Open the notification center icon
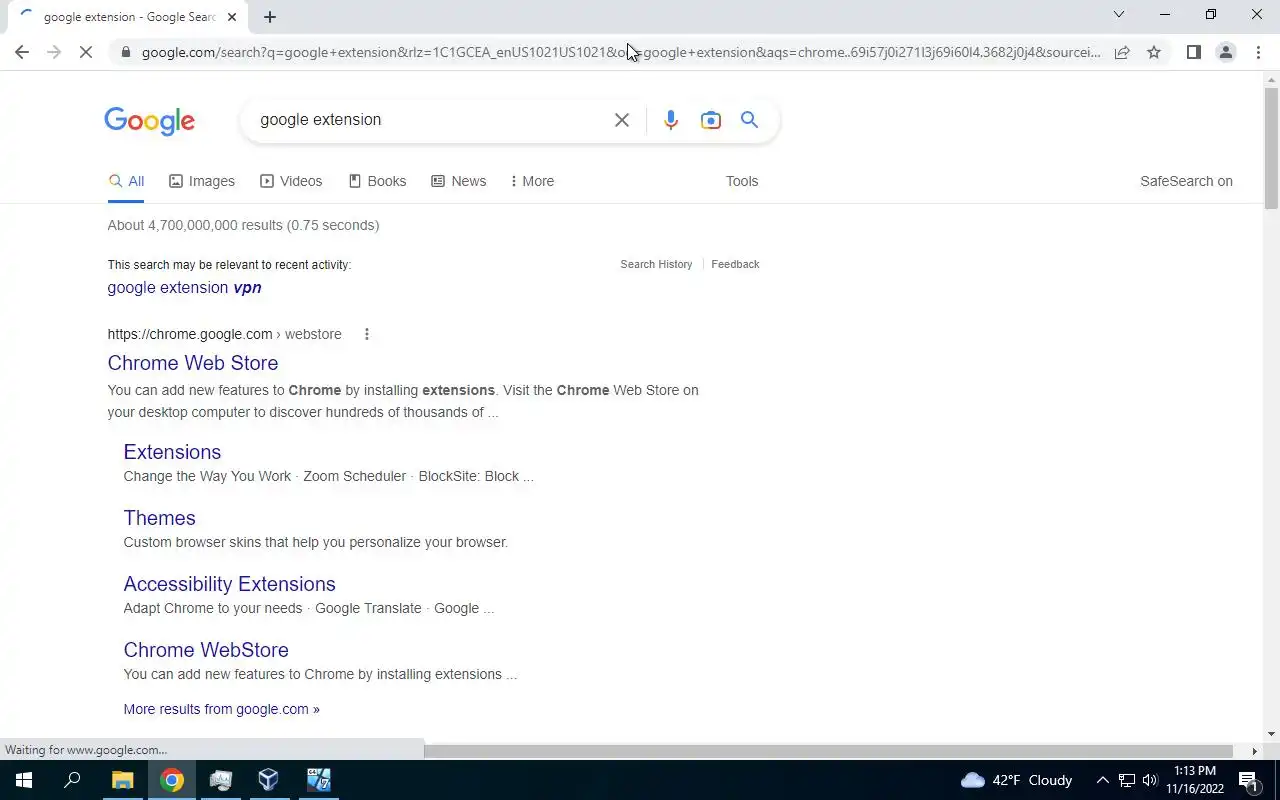Viewport: 1280px width, 800px height. (1248, 780)
